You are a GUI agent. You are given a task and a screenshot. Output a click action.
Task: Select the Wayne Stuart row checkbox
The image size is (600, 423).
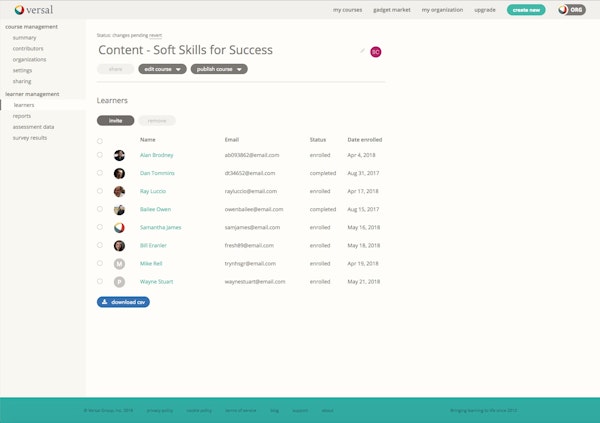click(x=100, y=282)
